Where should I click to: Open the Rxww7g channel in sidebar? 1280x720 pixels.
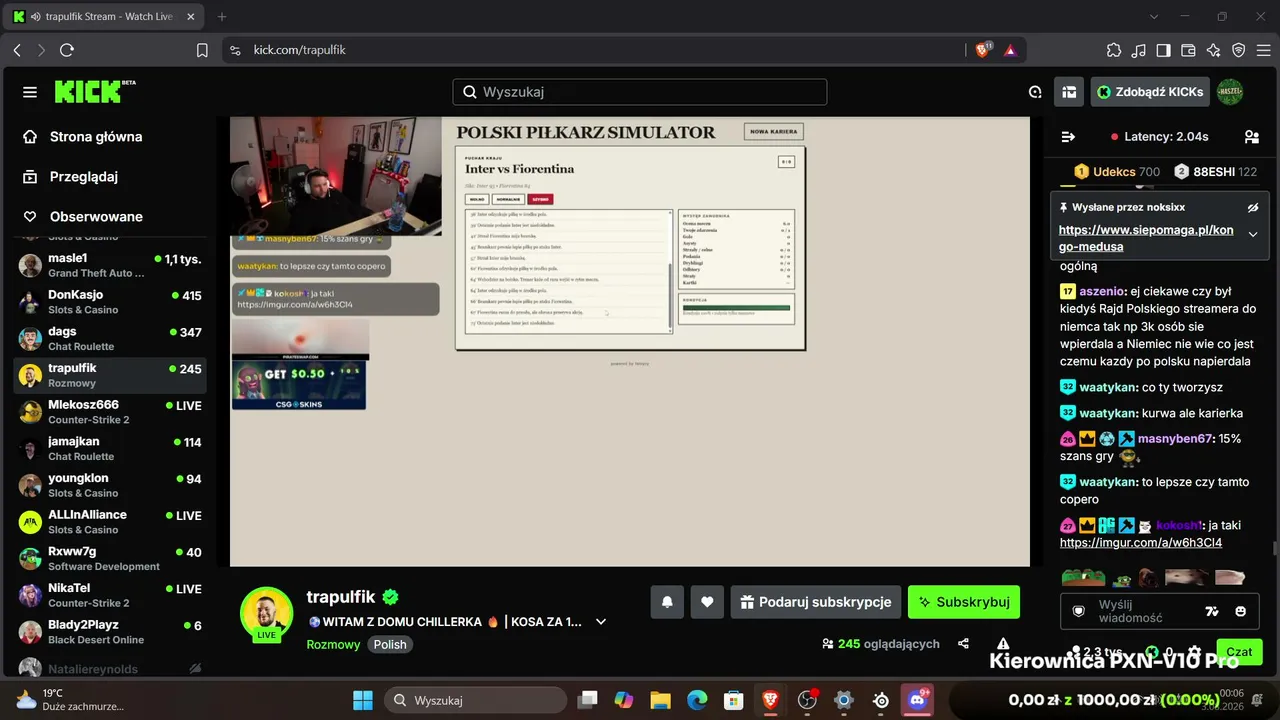110,559
